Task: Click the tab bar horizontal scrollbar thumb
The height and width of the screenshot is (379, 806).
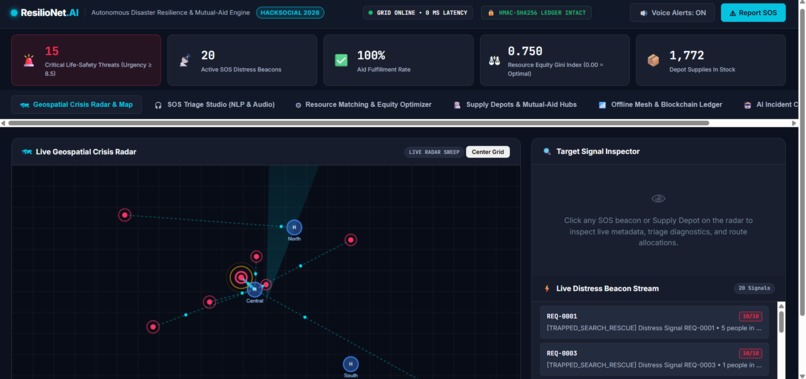Action: pos(358,123)
